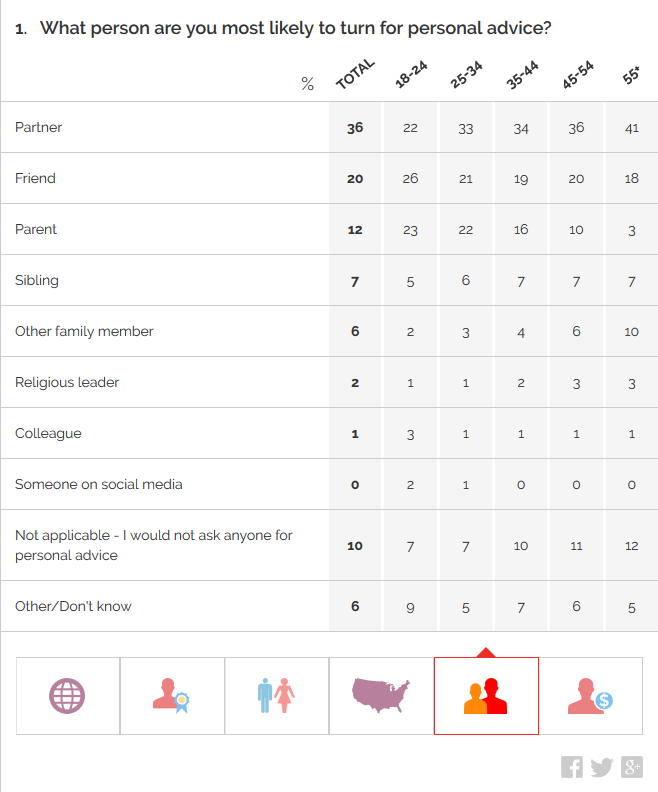Viewport: 658px width, 792px height.
Task: Share via the Google+ icon
Action: pos(632,767)
